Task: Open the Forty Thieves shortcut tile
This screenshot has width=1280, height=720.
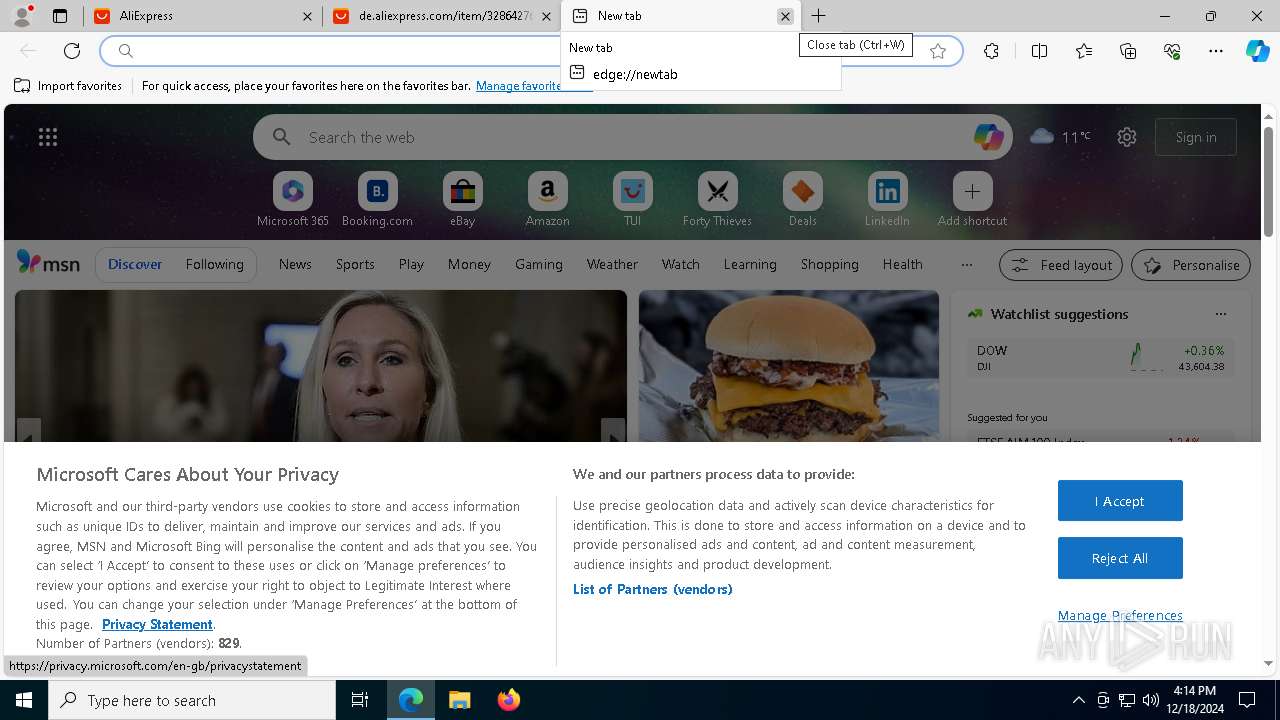Action: click(x=717, y=200)
